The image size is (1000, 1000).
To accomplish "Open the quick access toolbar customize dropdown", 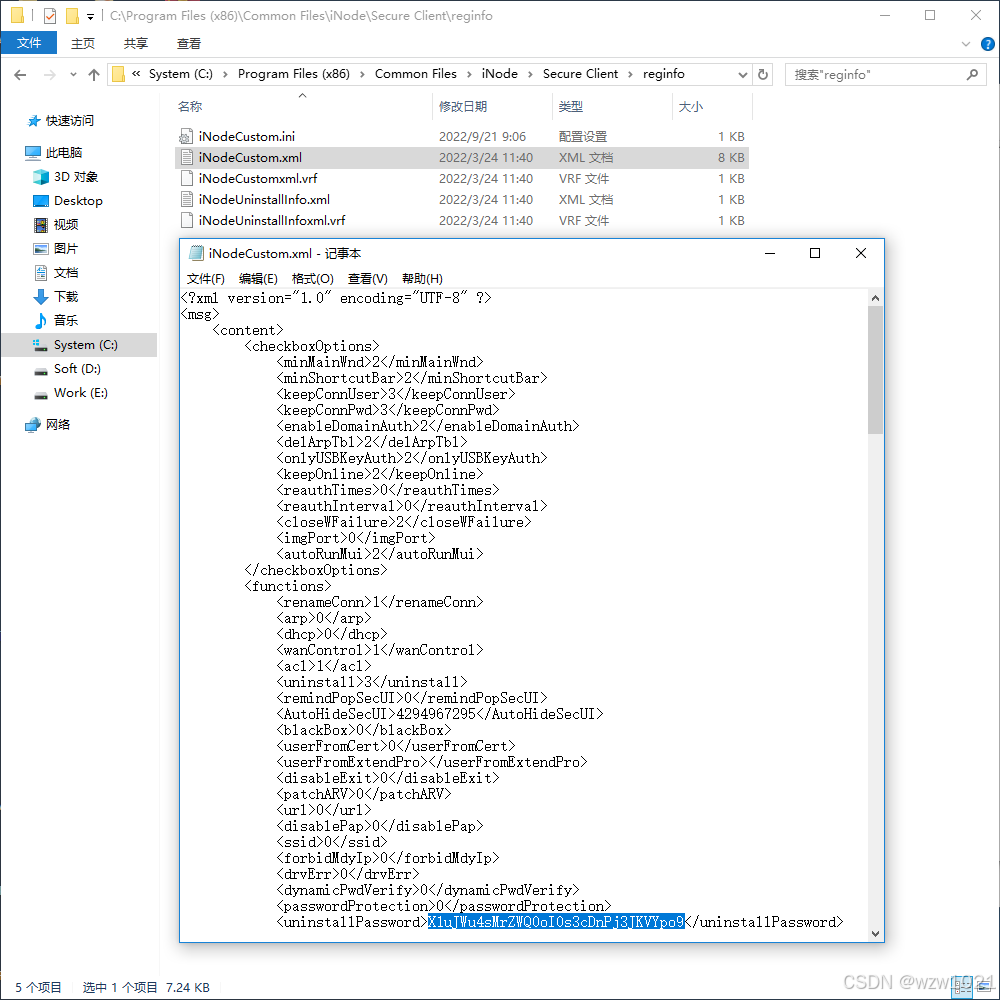I will tap(91, 17).
